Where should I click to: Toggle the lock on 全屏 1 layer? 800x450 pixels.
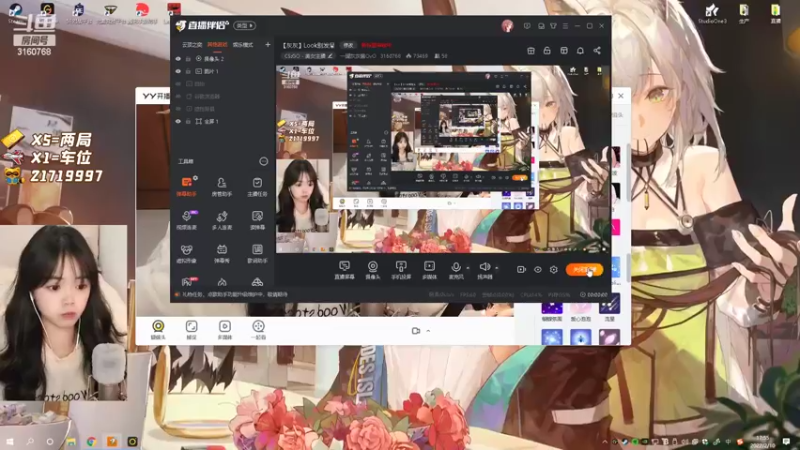188,121
